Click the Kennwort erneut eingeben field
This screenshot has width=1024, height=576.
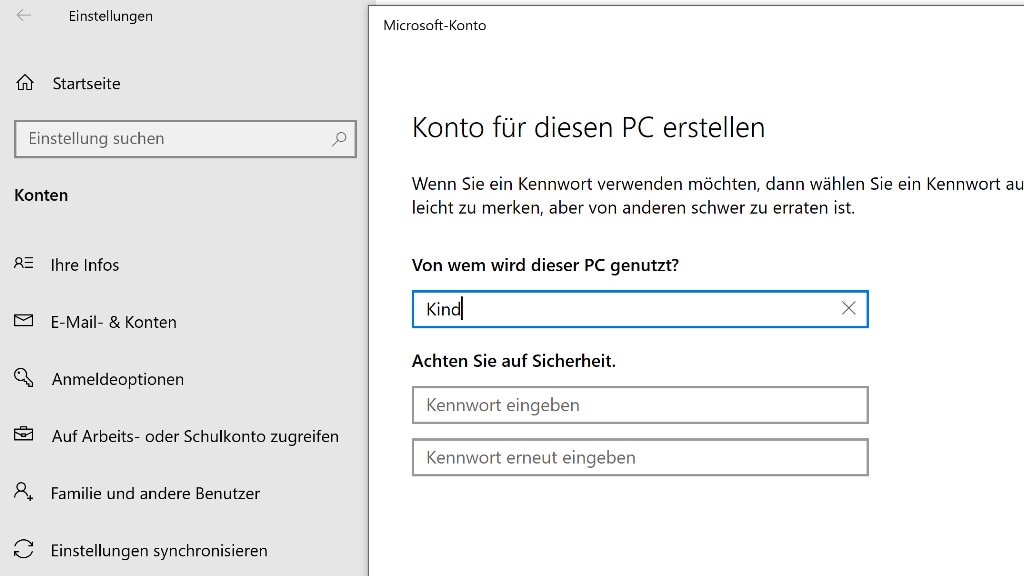tap(640, 457)
